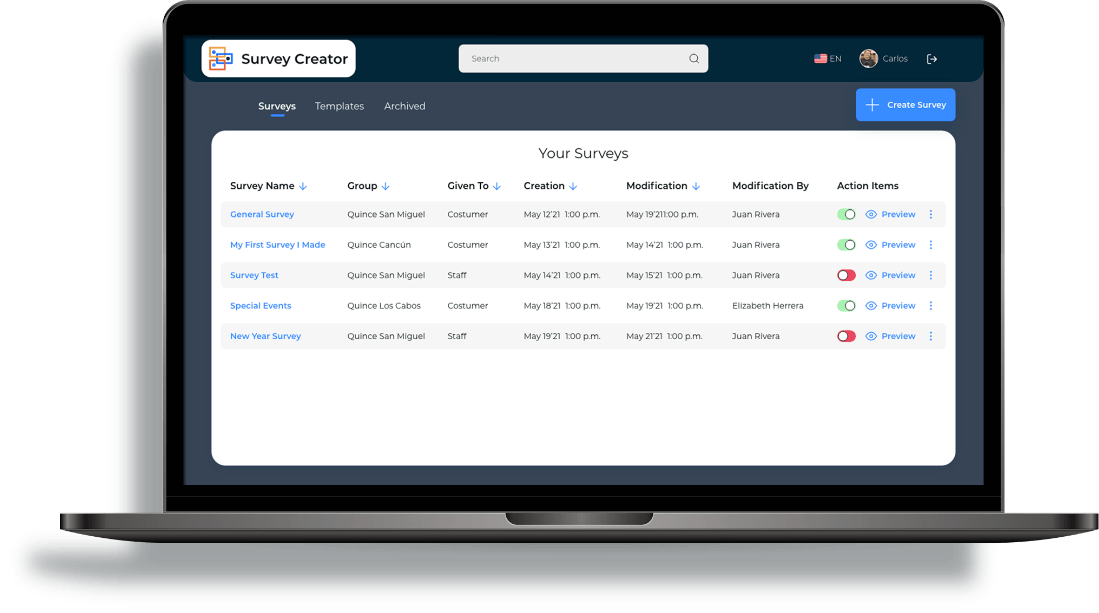Toggle Special Events survey off
The image size is (1099, 613).
845,305
